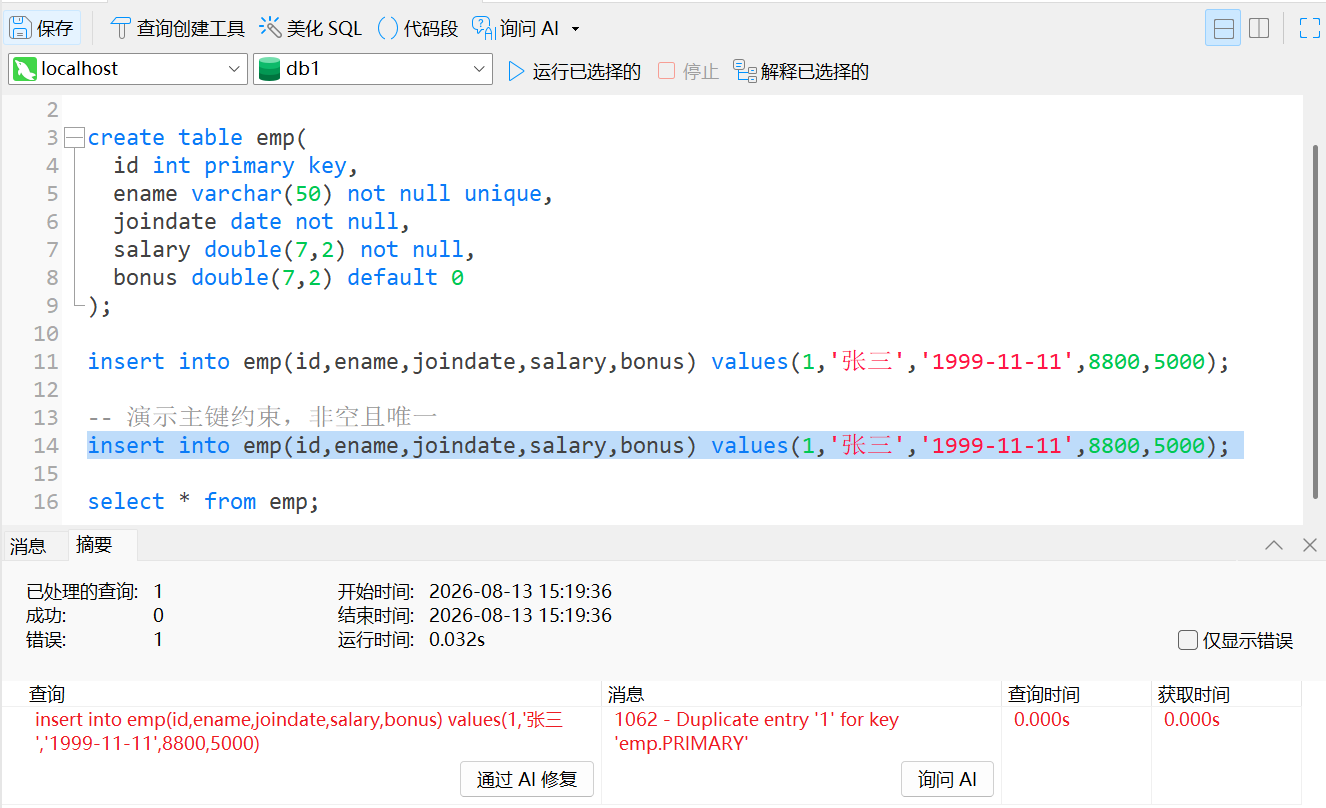The image size is (1326, 808).
Task: Click the Stop (停止) button
Action: 688,71
